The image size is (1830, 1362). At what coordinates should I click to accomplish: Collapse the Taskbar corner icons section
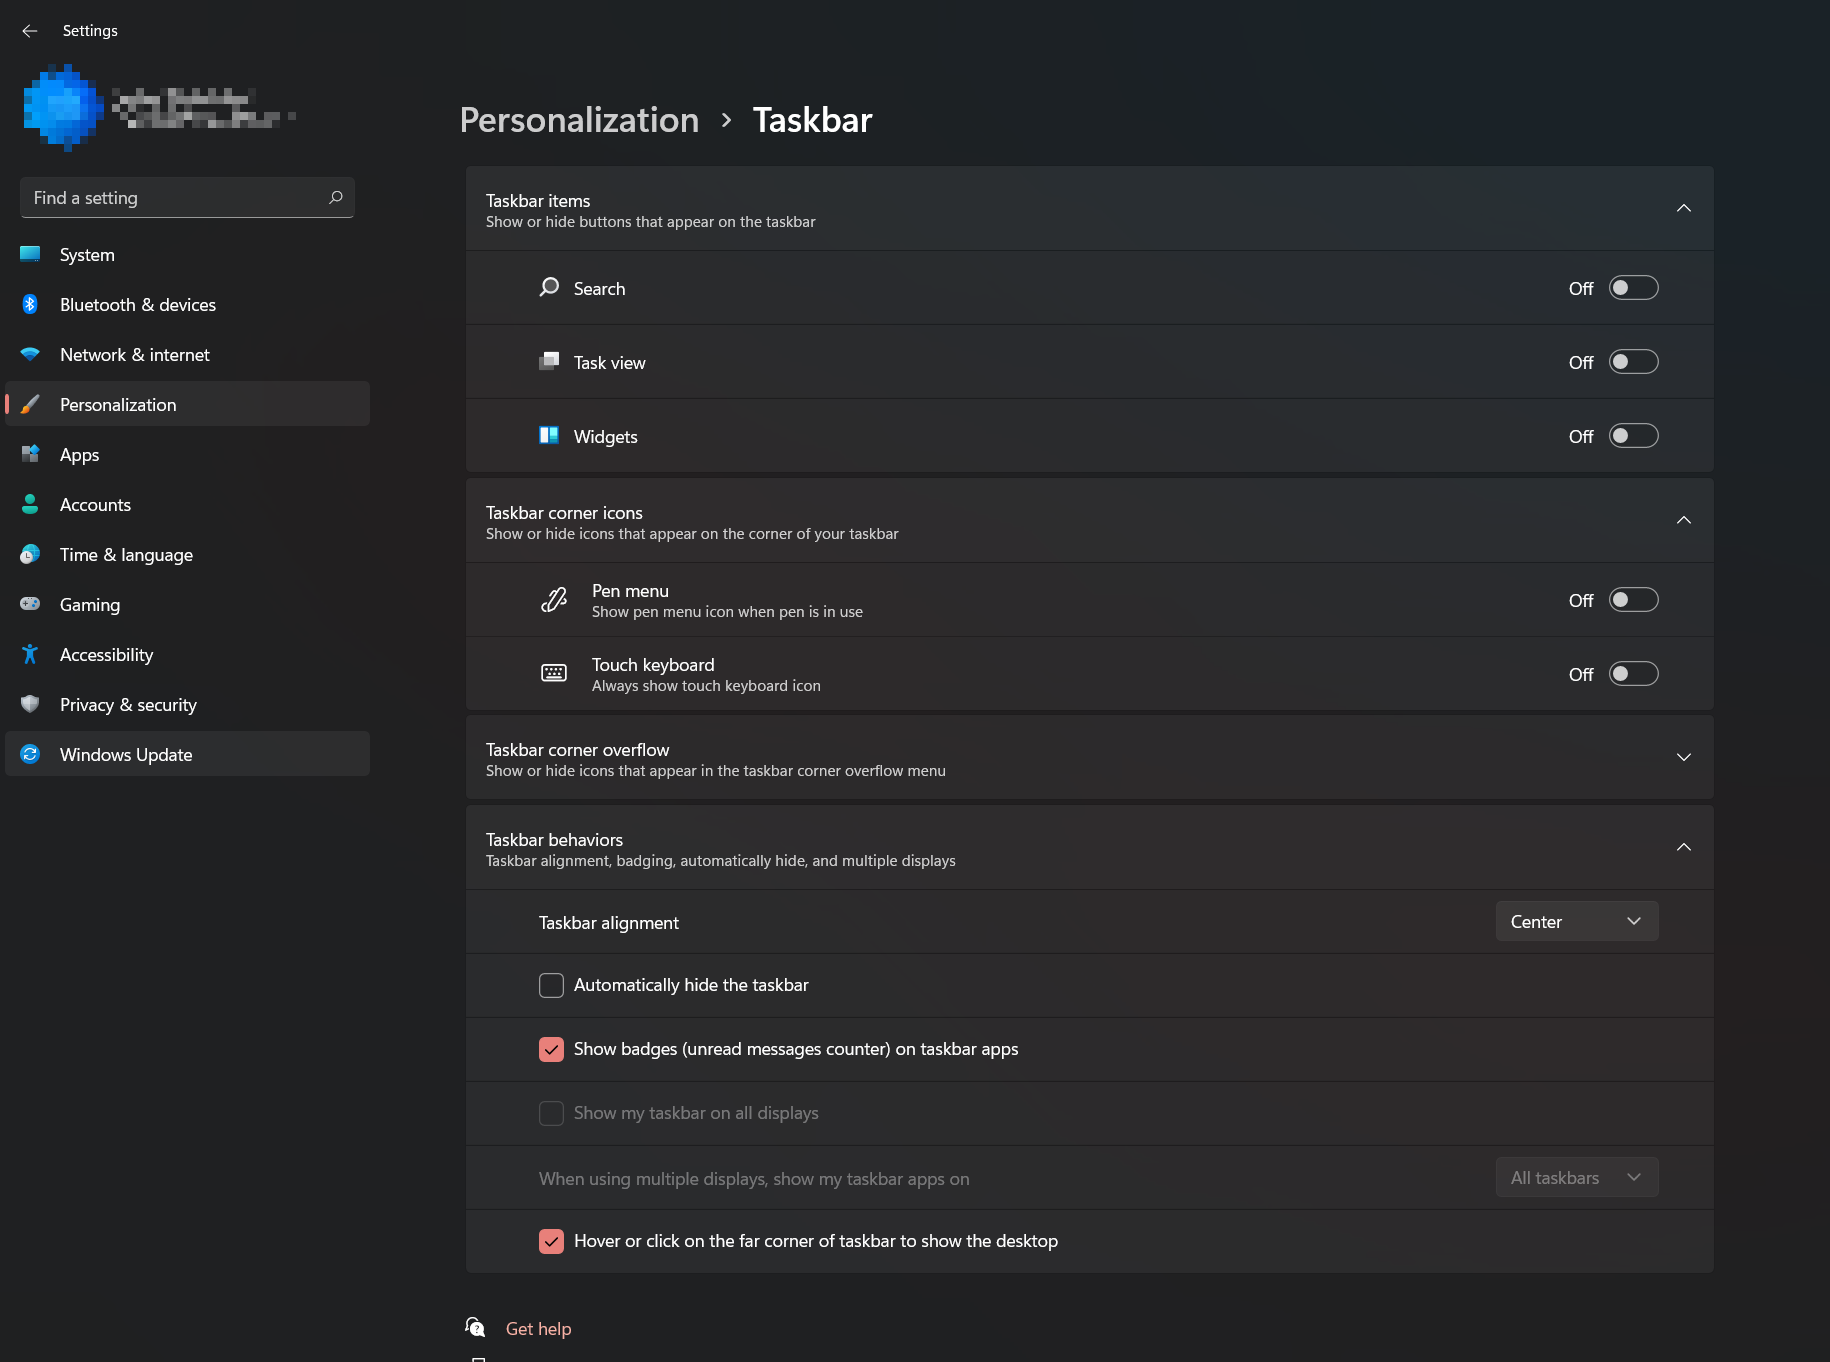coord(1684,520)
